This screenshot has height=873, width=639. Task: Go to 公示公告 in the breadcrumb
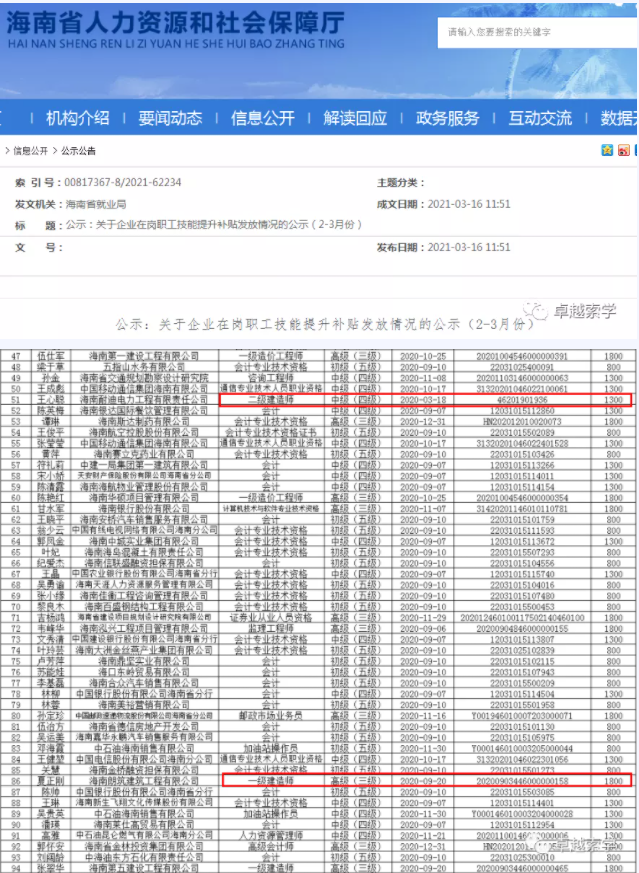coord(78,151)
